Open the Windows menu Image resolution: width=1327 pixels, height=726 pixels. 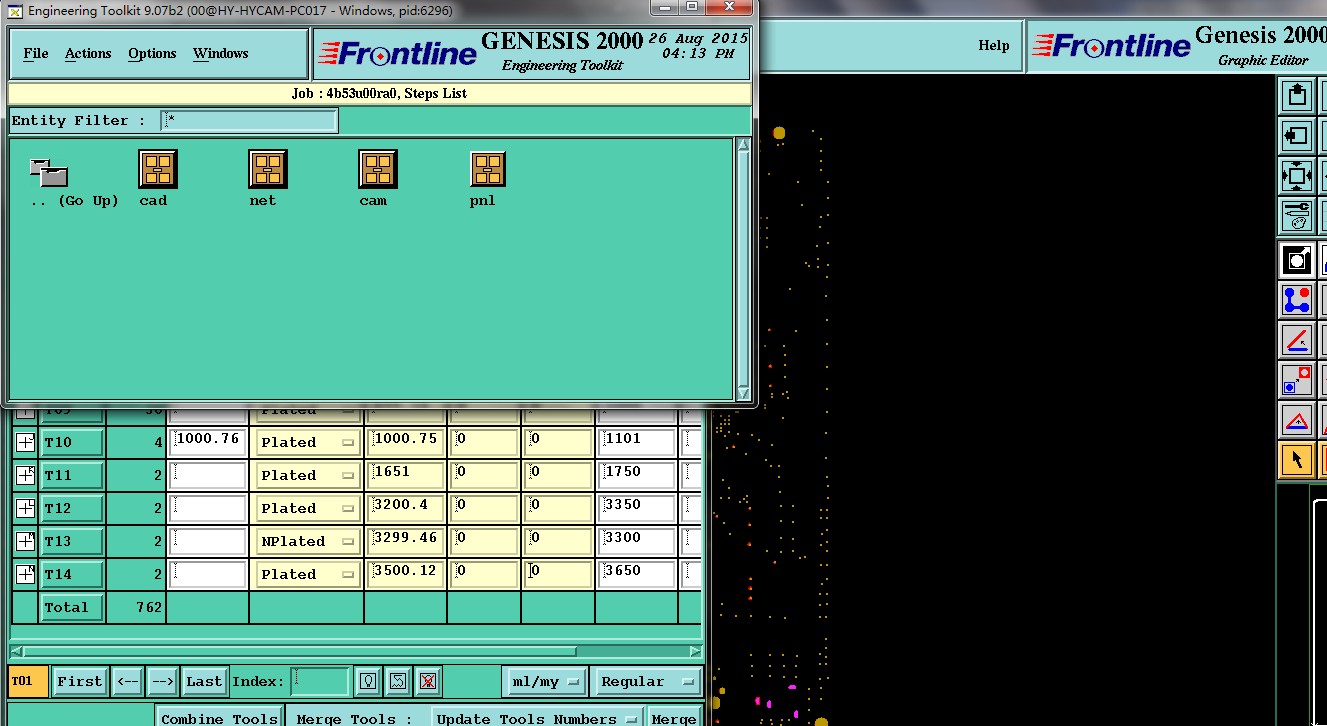click(x=221, y=53)
